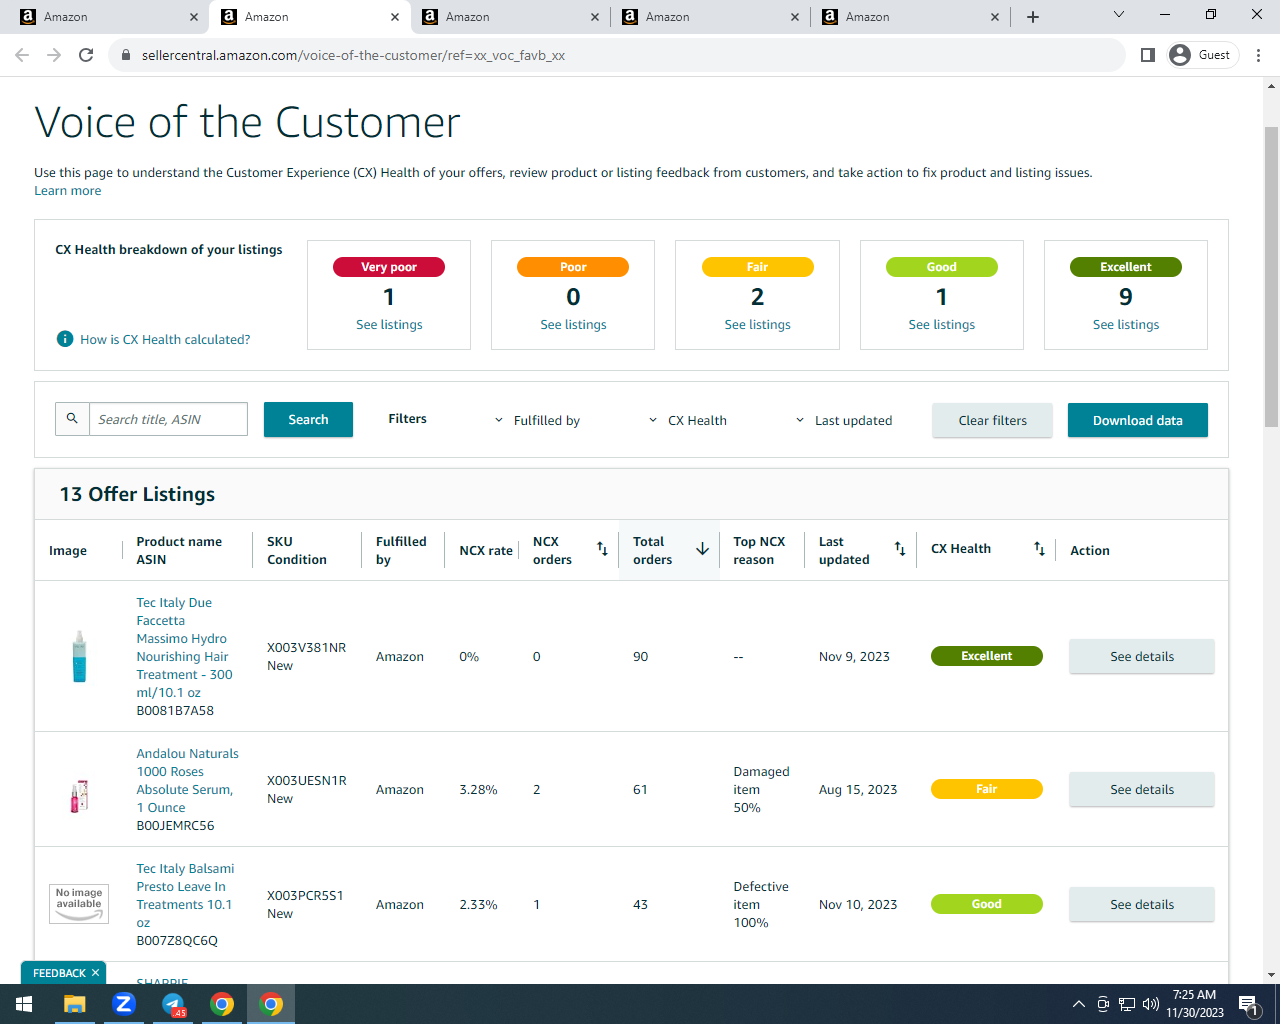Sort Total orders descending arrow
Viewport: 1280px width, 1024px height.
coord(702,549)
